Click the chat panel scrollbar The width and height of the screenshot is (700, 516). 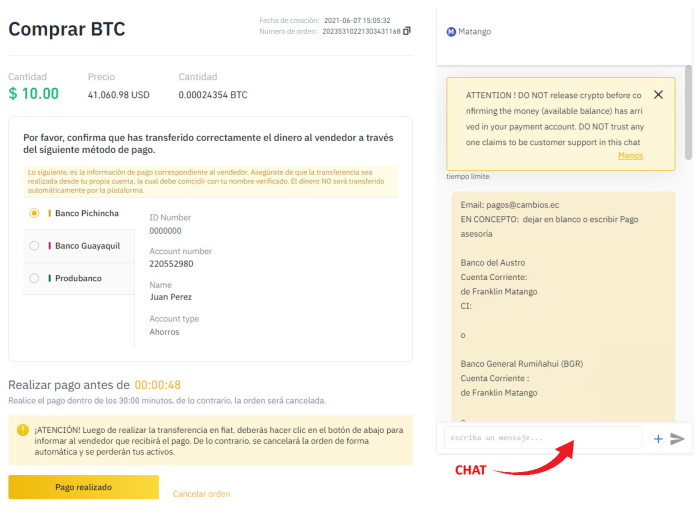pos(688,112)
